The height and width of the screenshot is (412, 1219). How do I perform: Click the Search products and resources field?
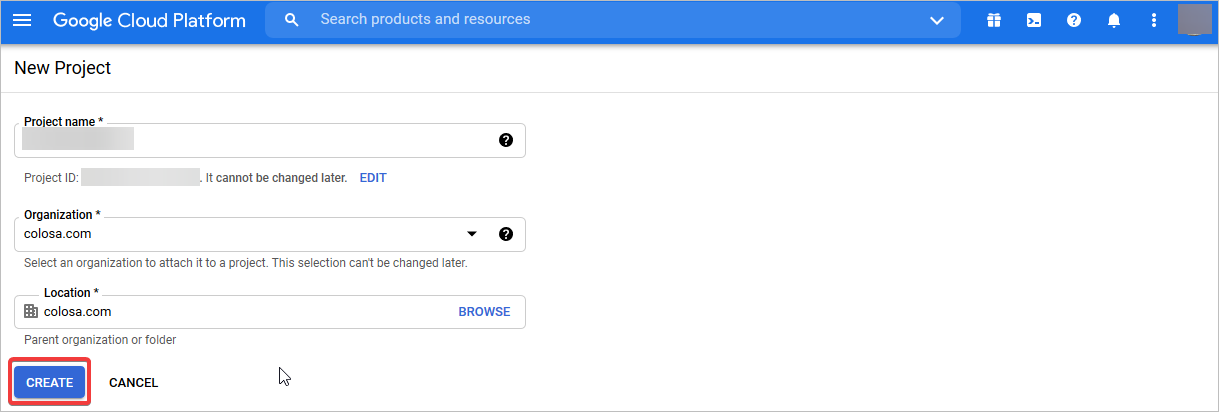pos(600,20)
